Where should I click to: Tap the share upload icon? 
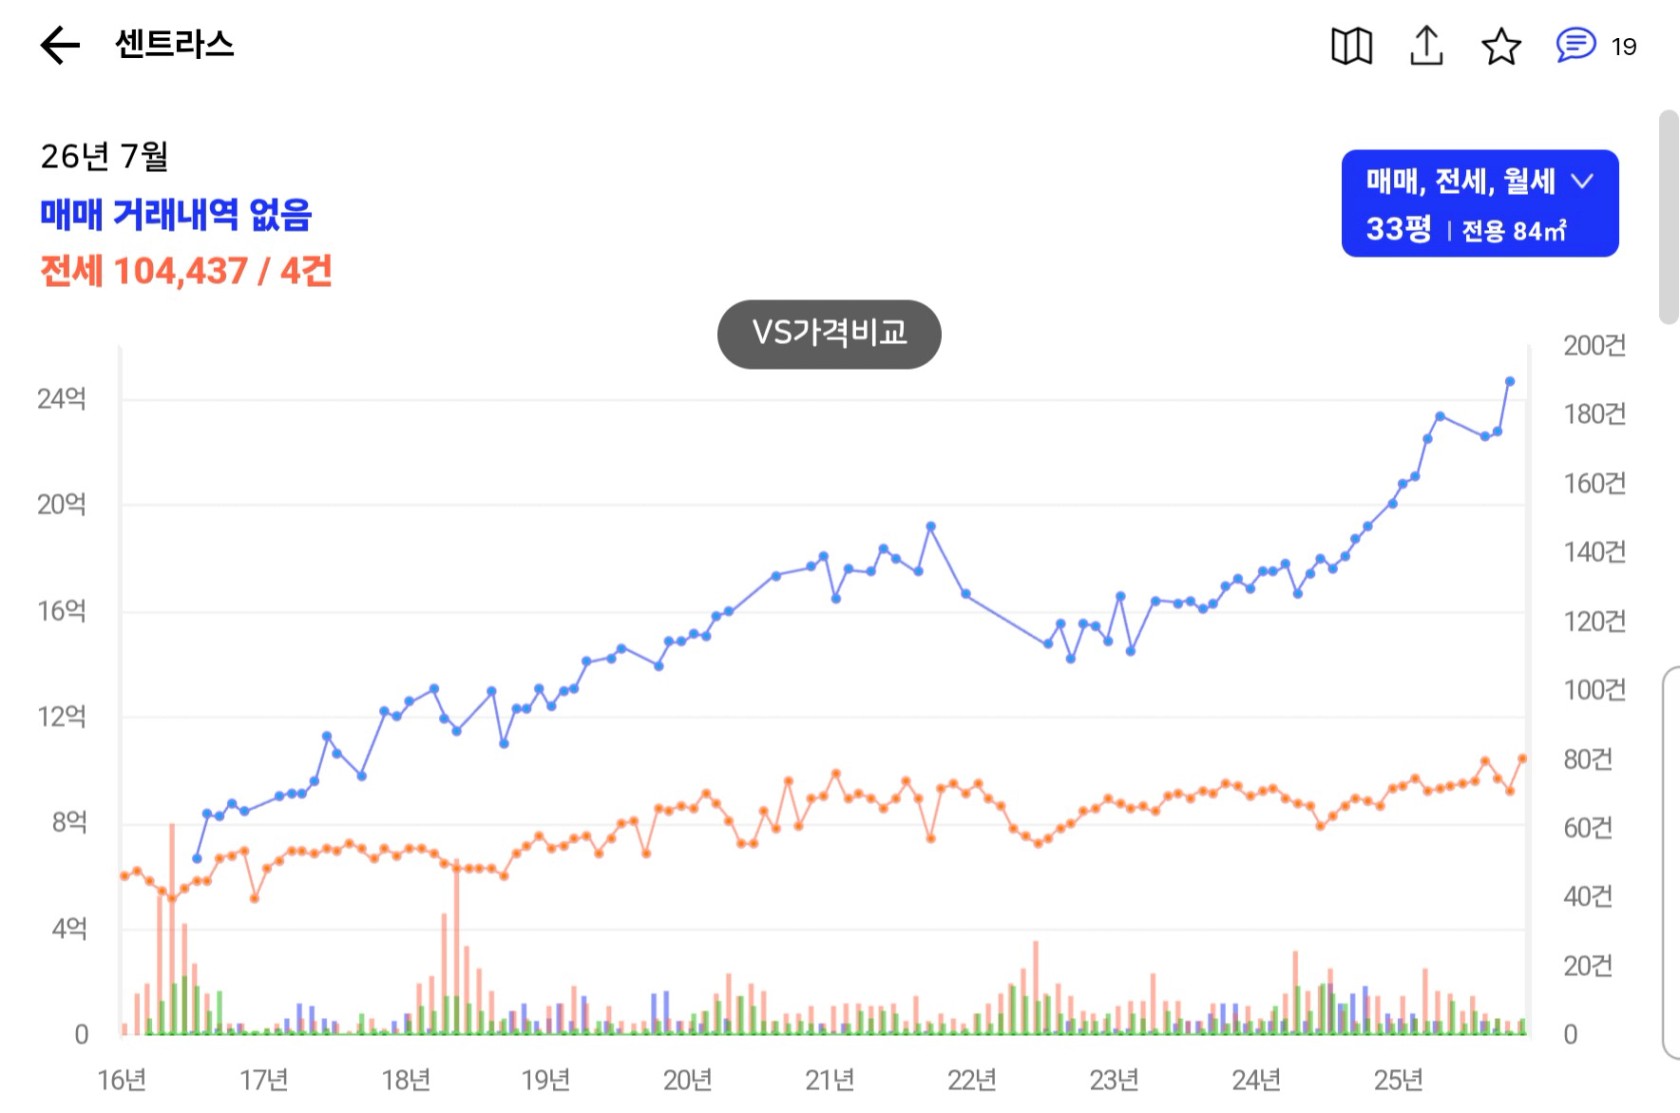1426,45
